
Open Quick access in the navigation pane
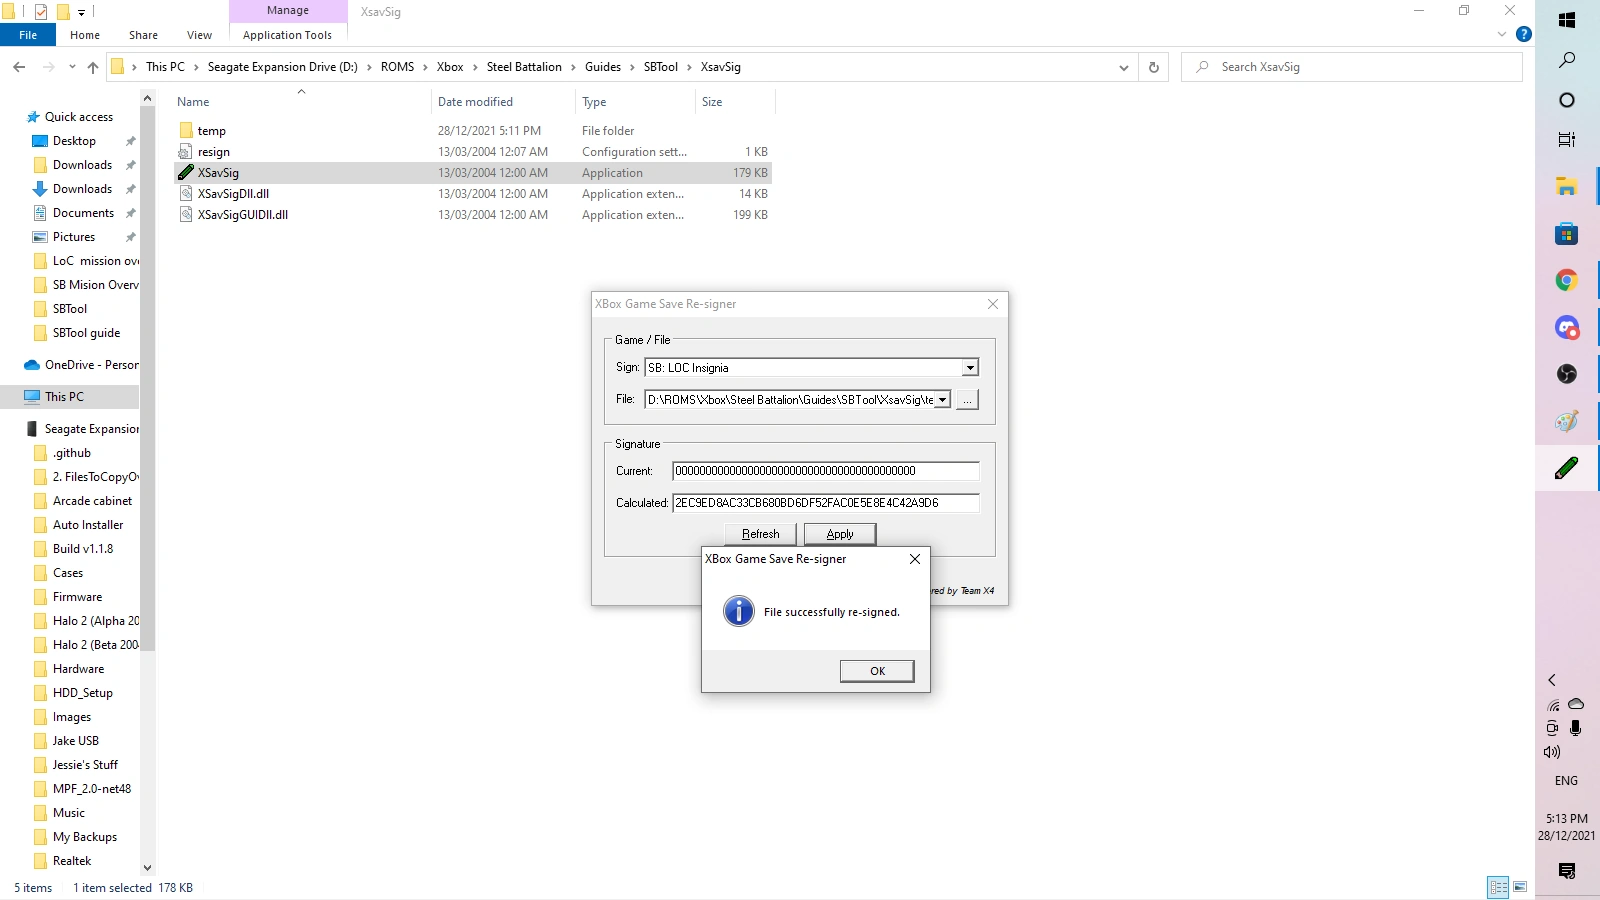(79, 117)
